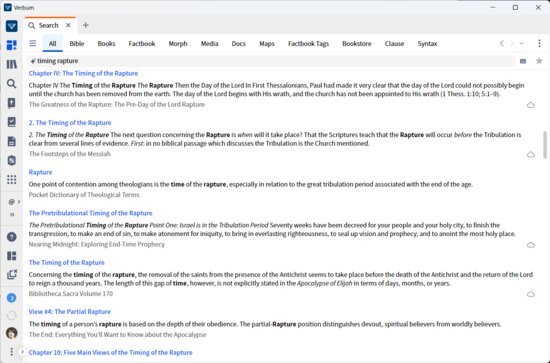Click the favorite star icon
This screenshot has height=363, width=550.
click(539, 61)
